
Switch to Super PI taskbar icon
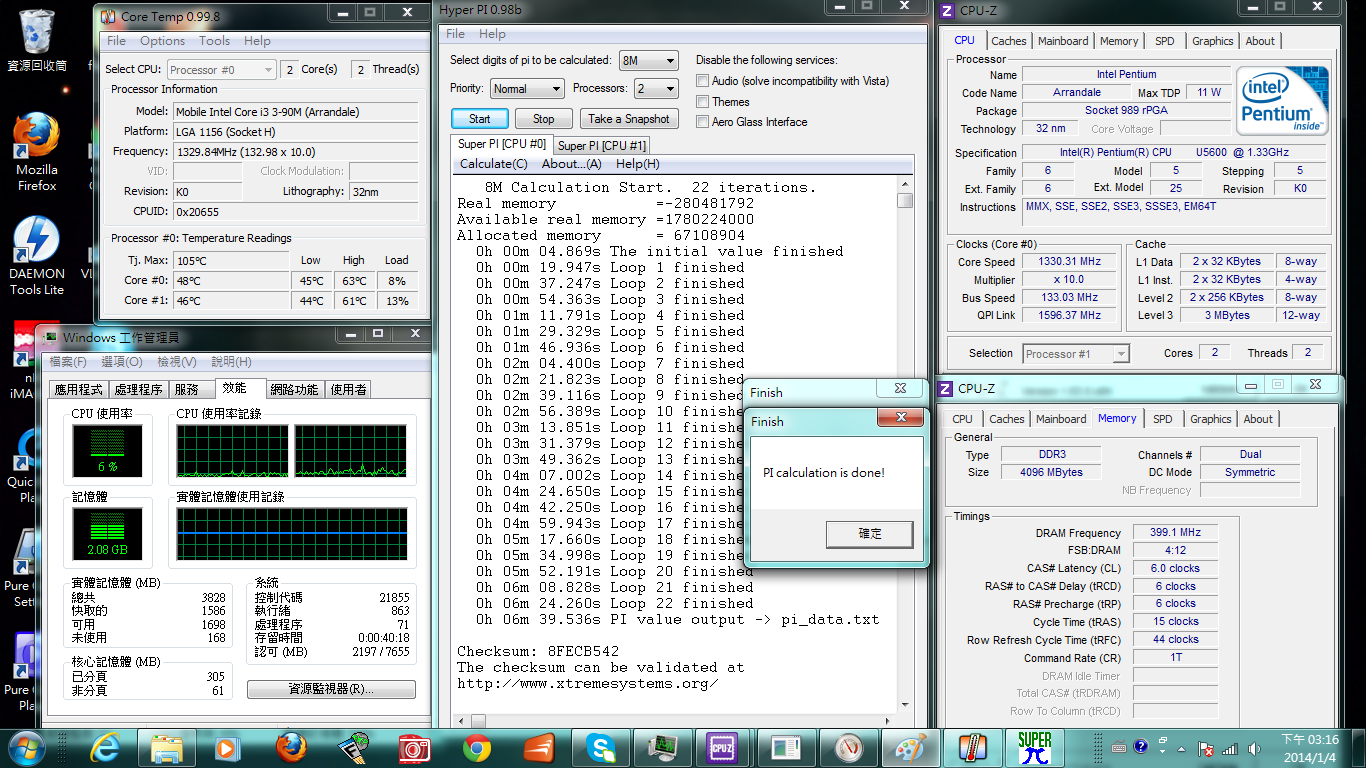click(1035, 747)
